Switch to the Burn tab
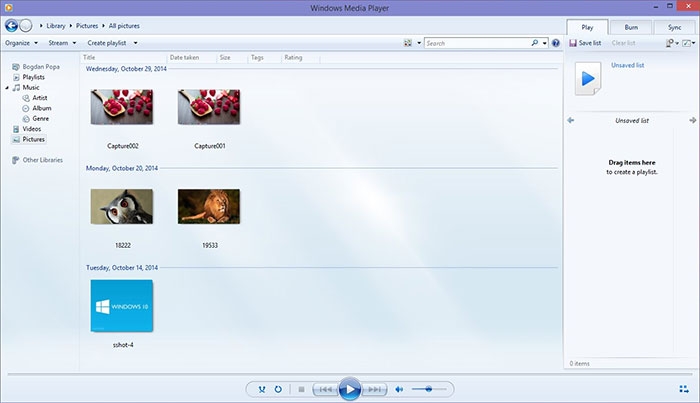The width and height of the screenshot is (700, 403). coord(631,27)
